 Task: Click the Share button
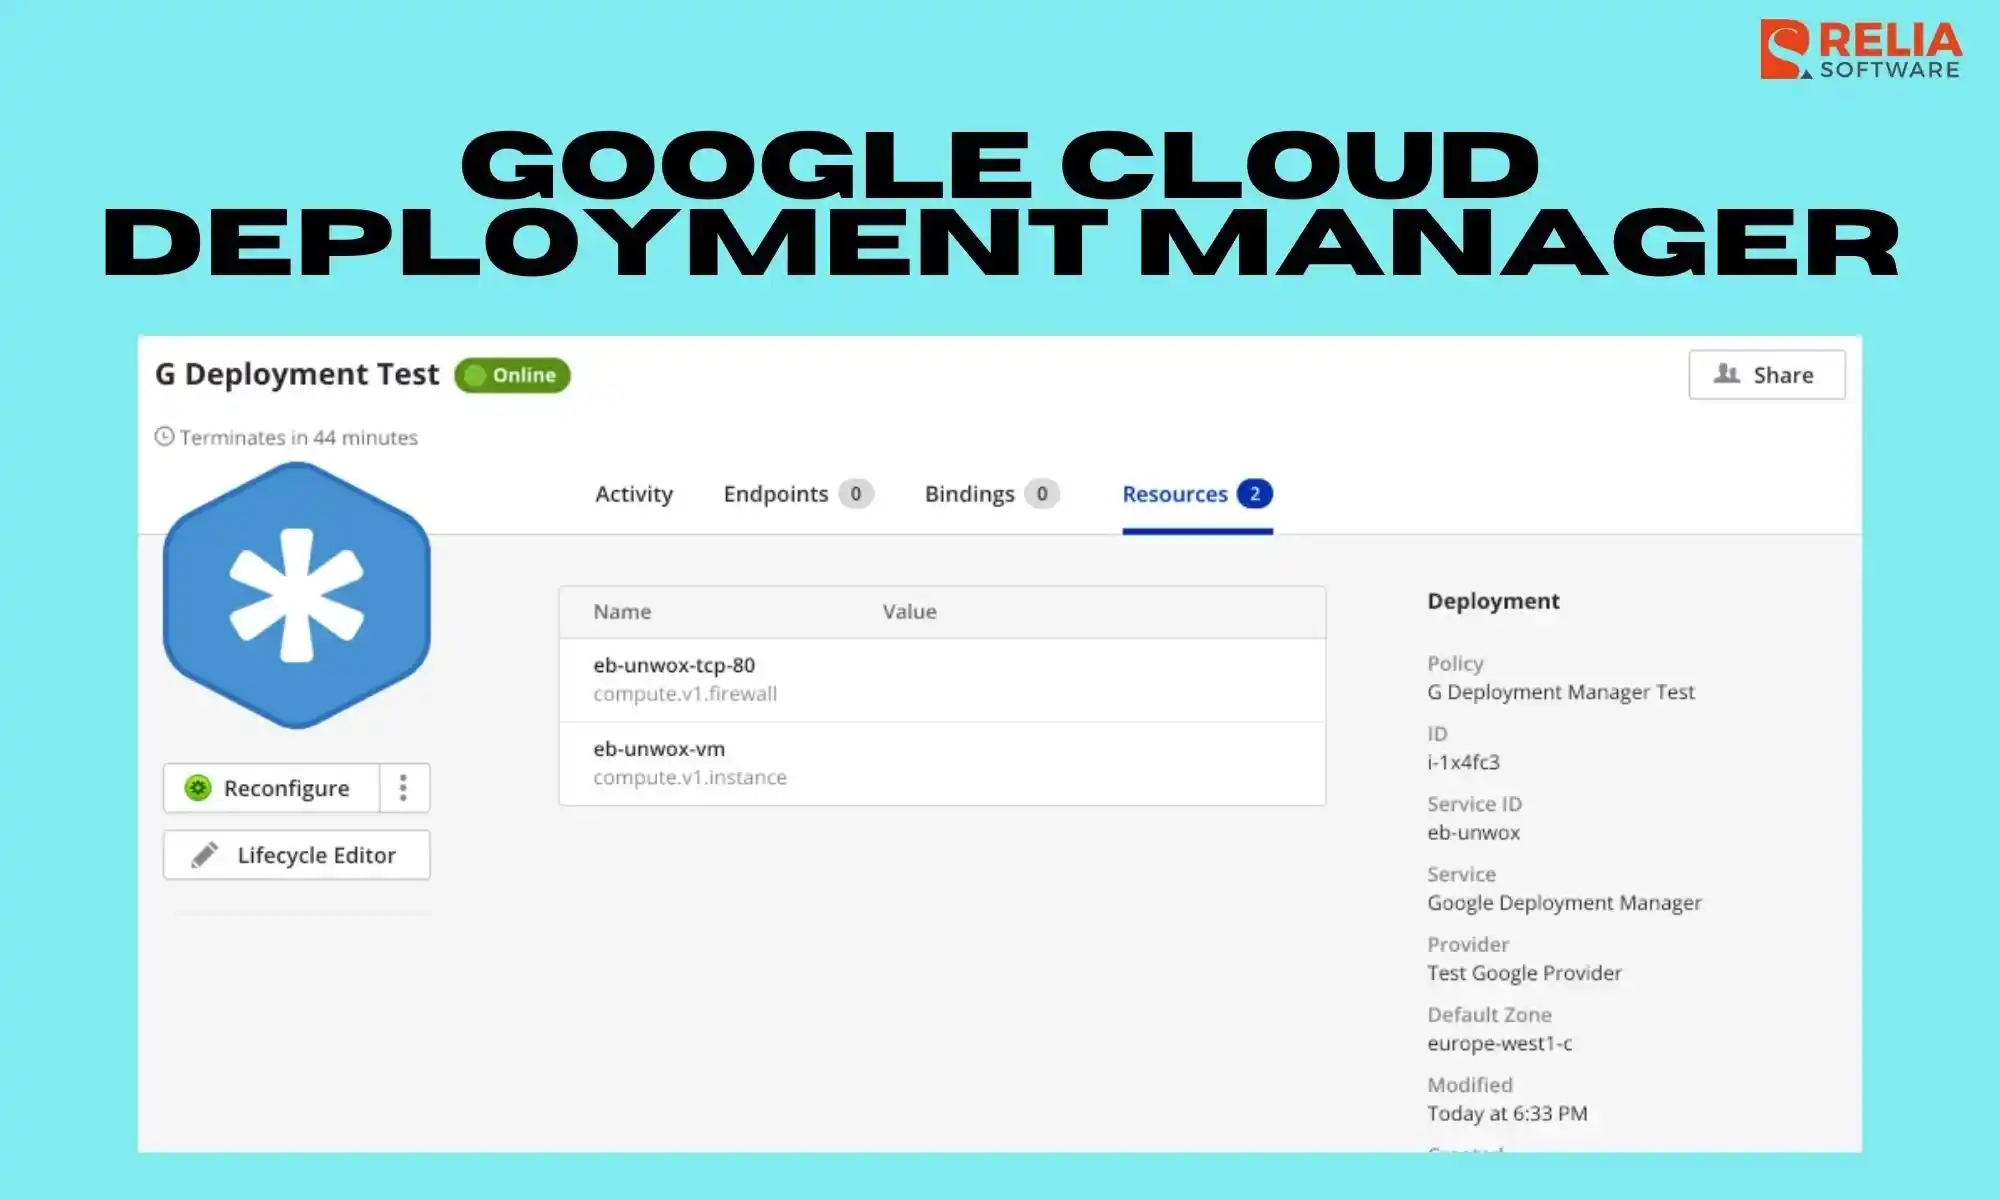pyautogui.click(x=1767, y=375)
